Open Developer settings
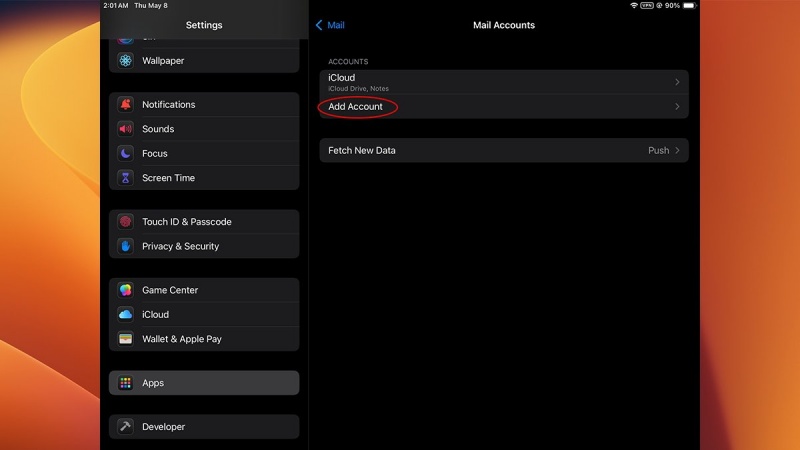The height and width of the screenshot is (450, 800). point(204,427)
